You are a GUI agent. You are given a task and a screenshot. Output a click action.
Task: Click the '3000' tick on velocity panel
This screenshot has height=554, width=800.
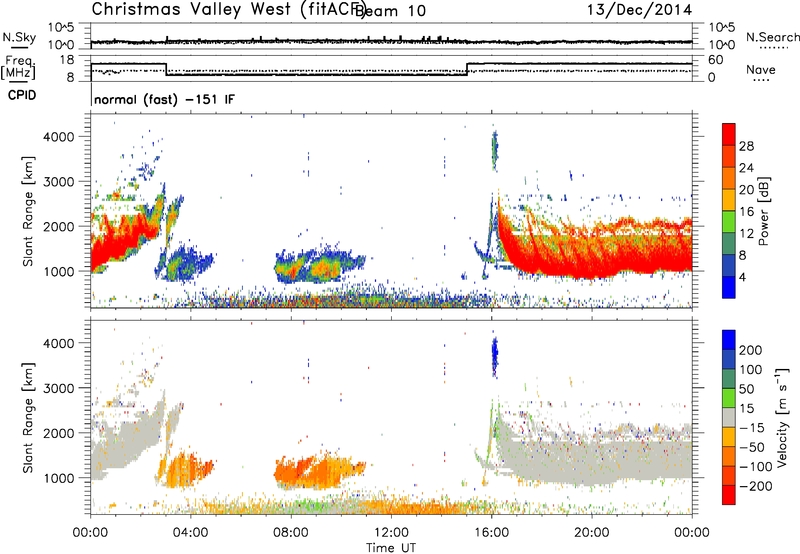pyautogui.click(x=59, y=388)
